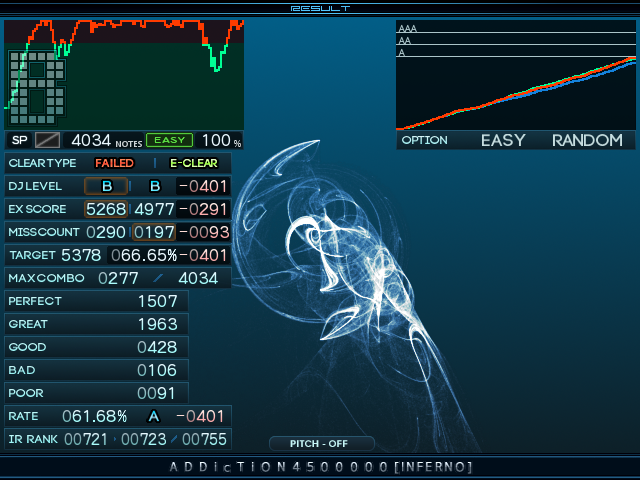Click the note-type slash icon beside SP
The image size is (640, 480).
[47, 140]
